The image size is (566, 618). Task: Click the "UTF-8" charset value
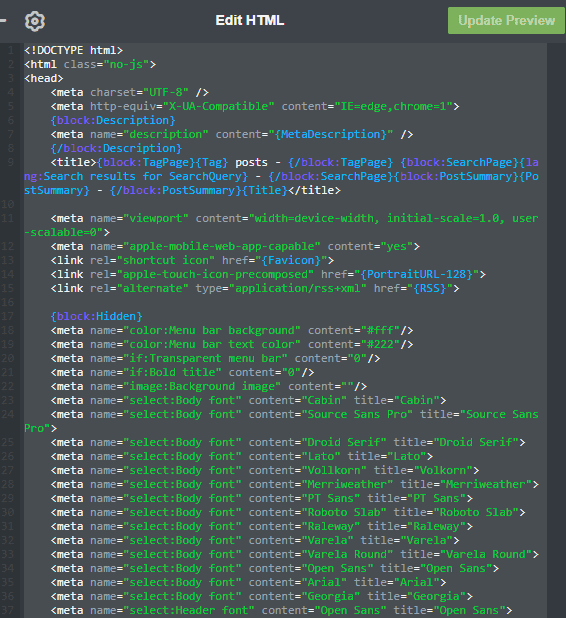coord(166,92)
